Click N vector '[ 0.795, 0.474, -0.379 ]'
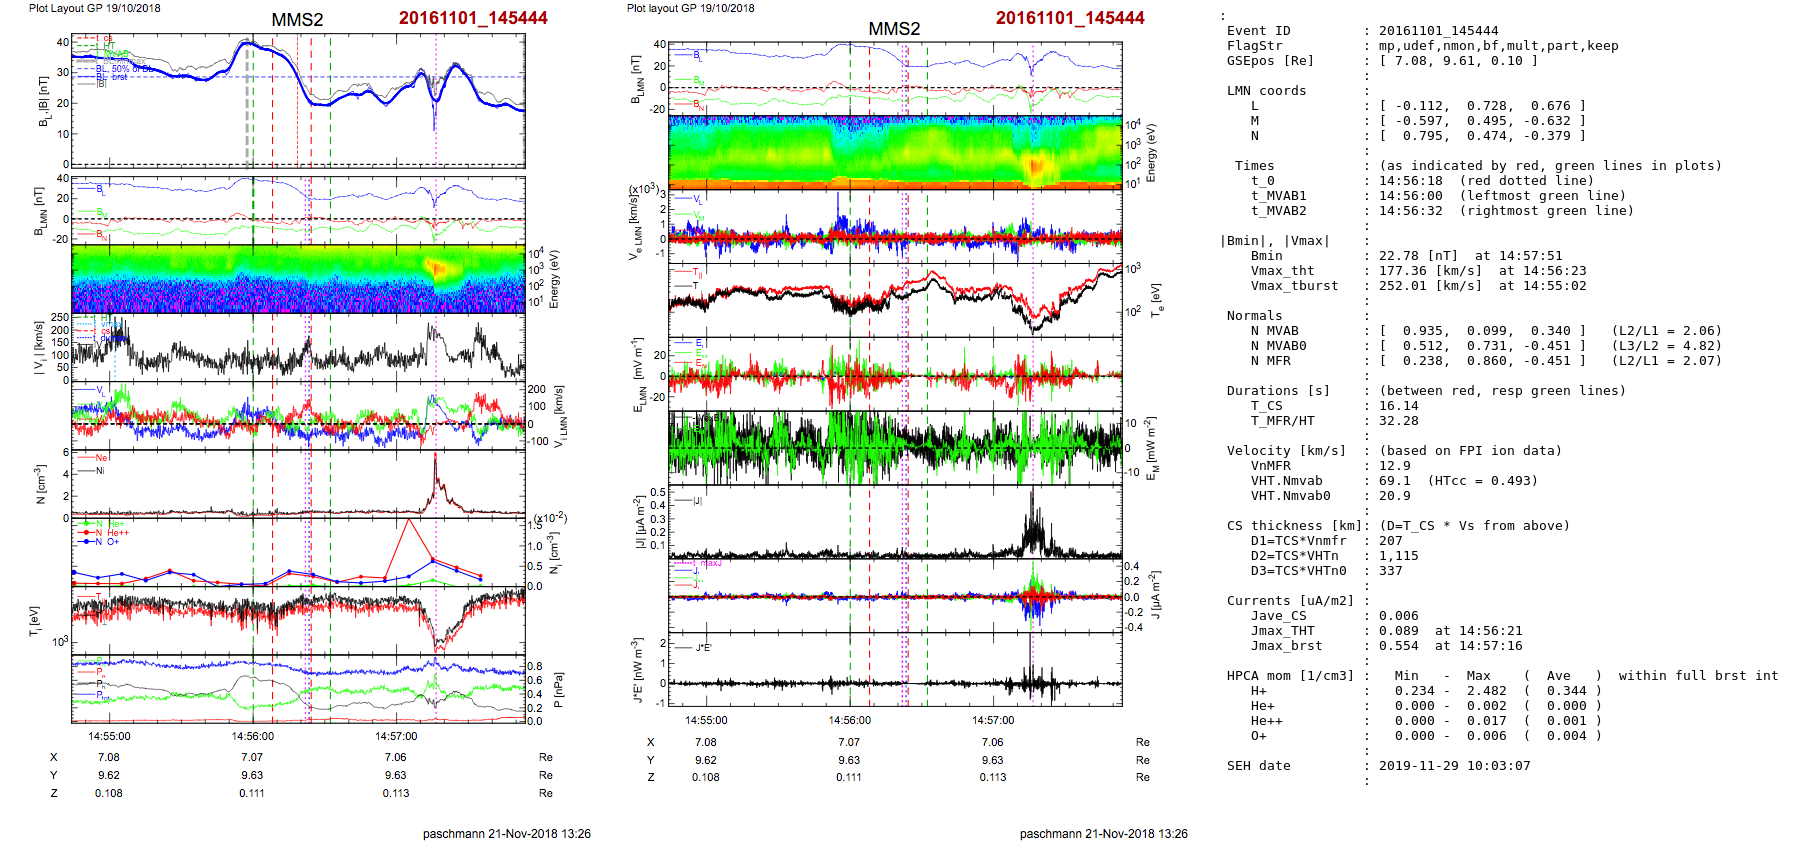The width and height of the screenshot is (1804, 841). point(1482,136)
